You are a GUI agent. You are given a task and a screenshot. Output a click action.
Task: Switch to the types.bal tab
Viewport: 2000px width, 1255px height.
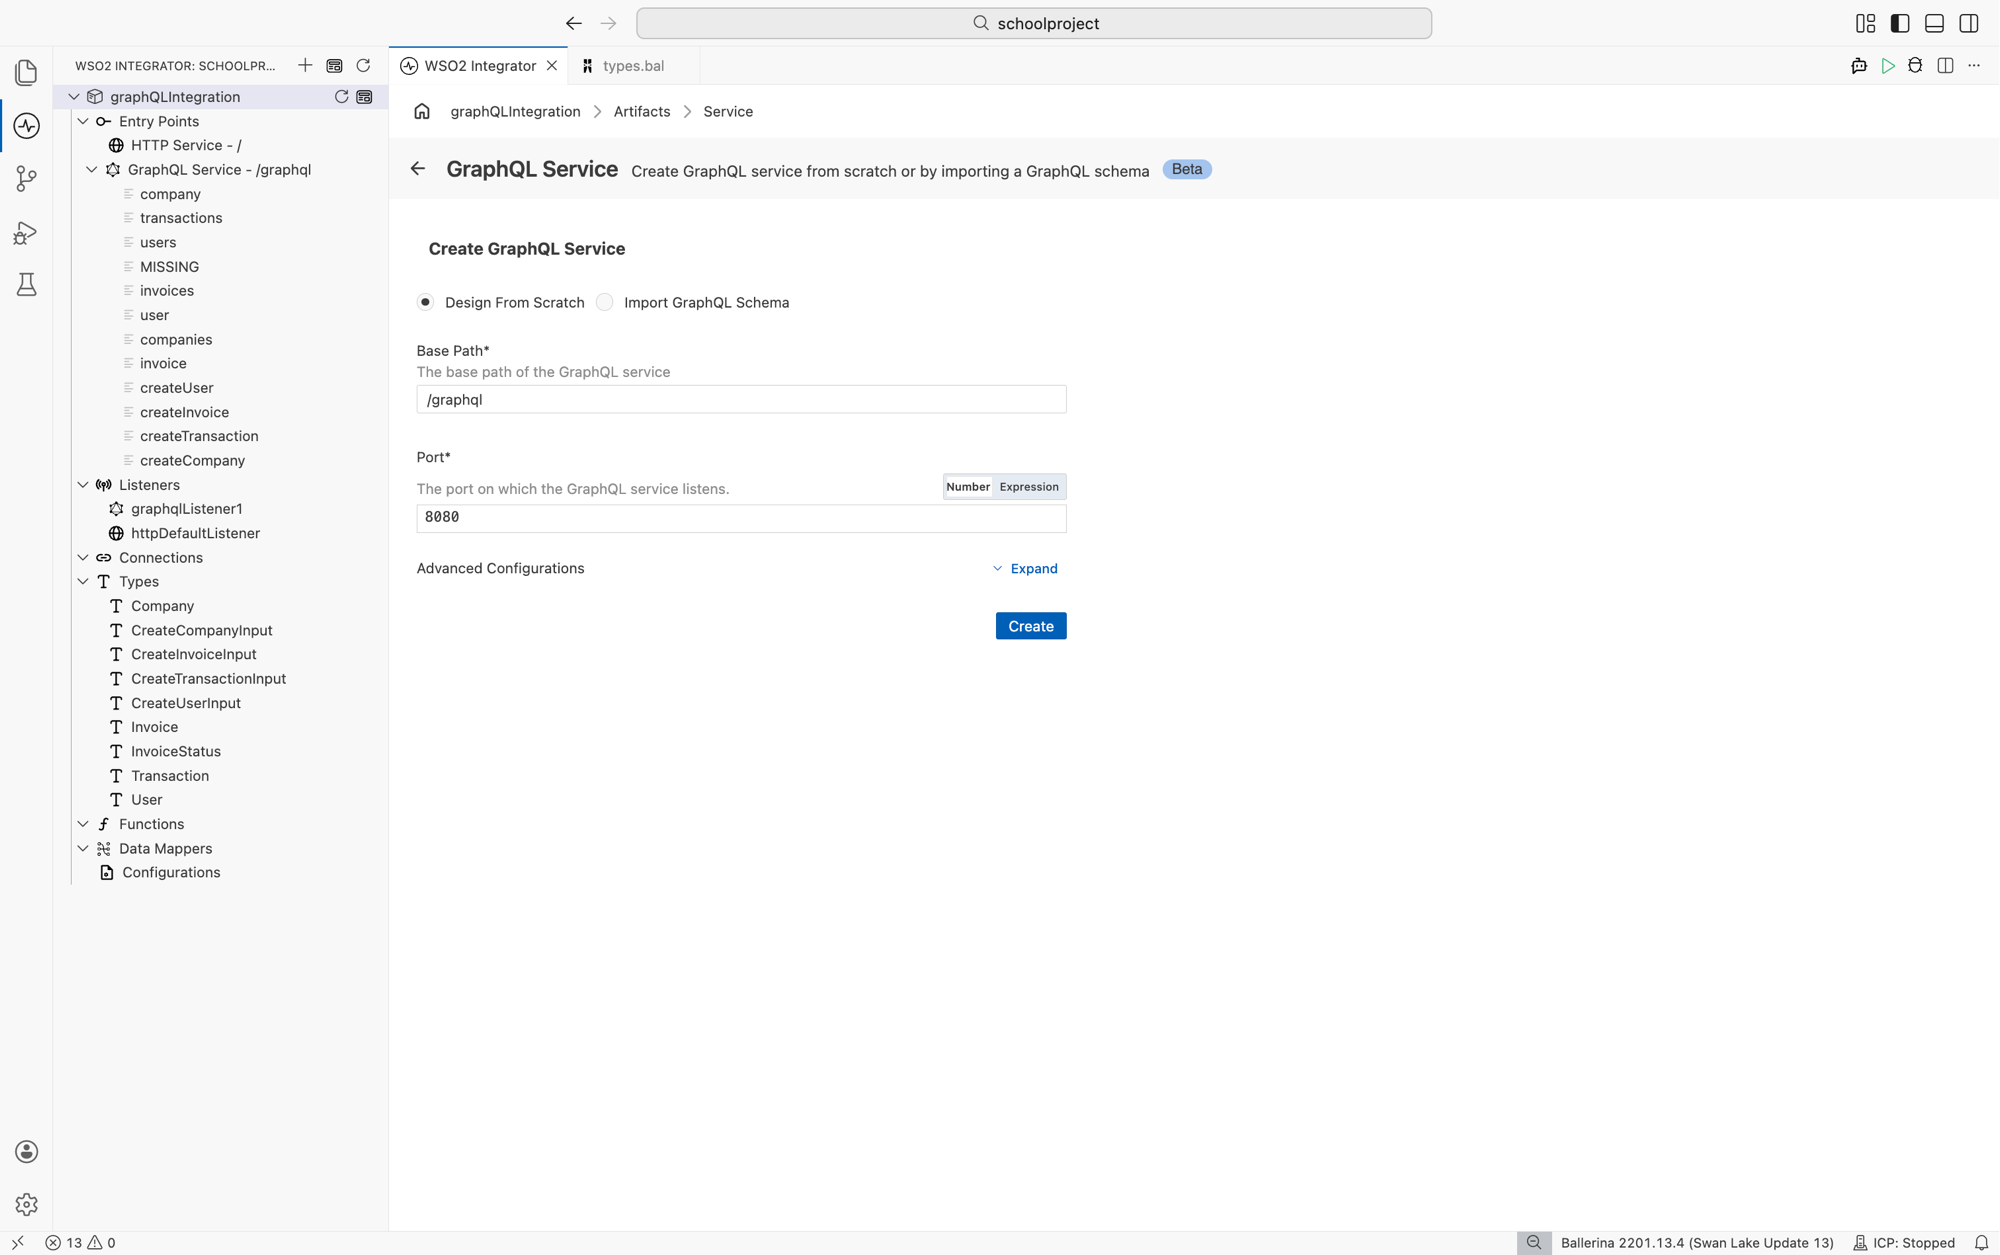point(633,66)
